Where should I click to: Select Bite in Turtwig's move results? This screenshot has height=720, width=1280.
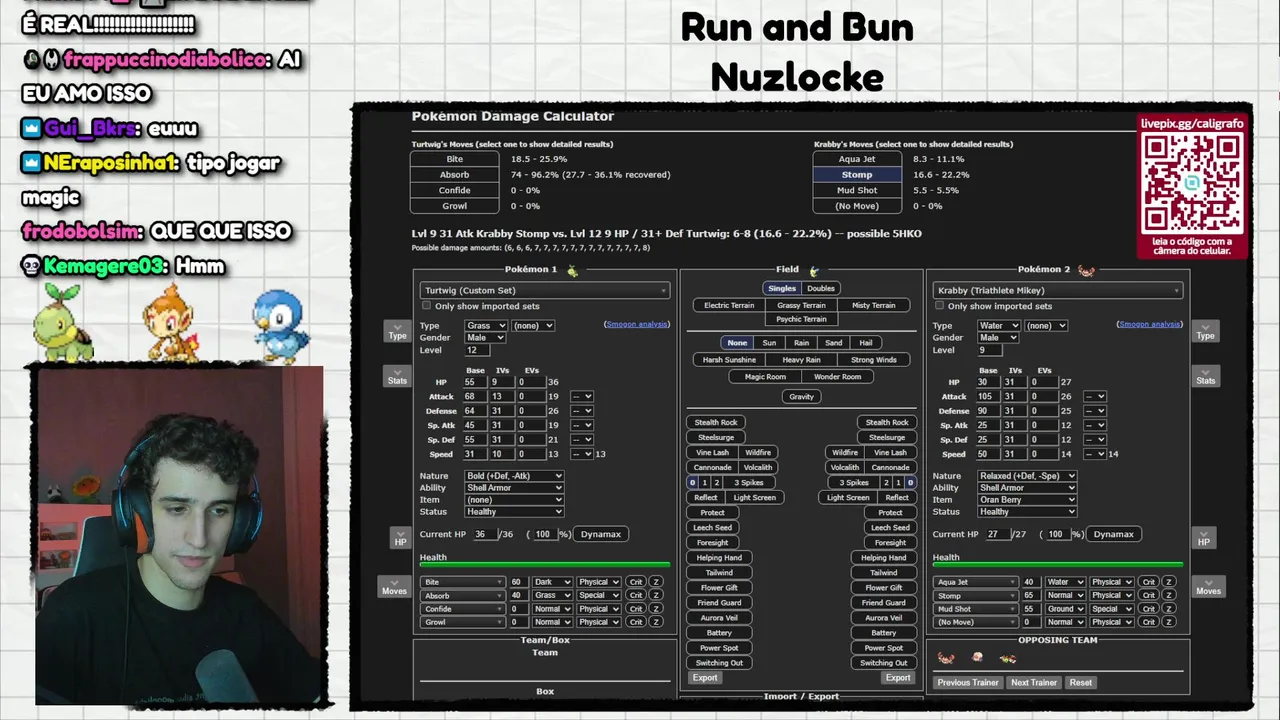454,159
